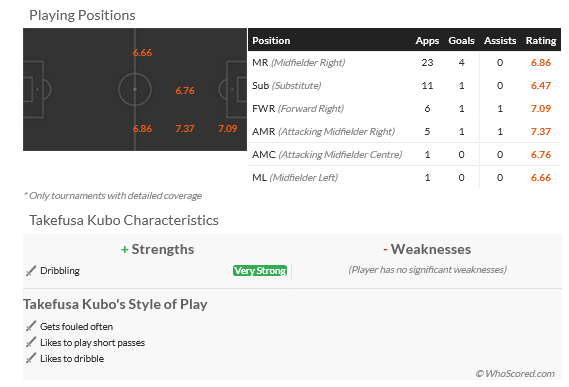
Task: Click the 6.76 rating at pitch centre
Action: 185,90
